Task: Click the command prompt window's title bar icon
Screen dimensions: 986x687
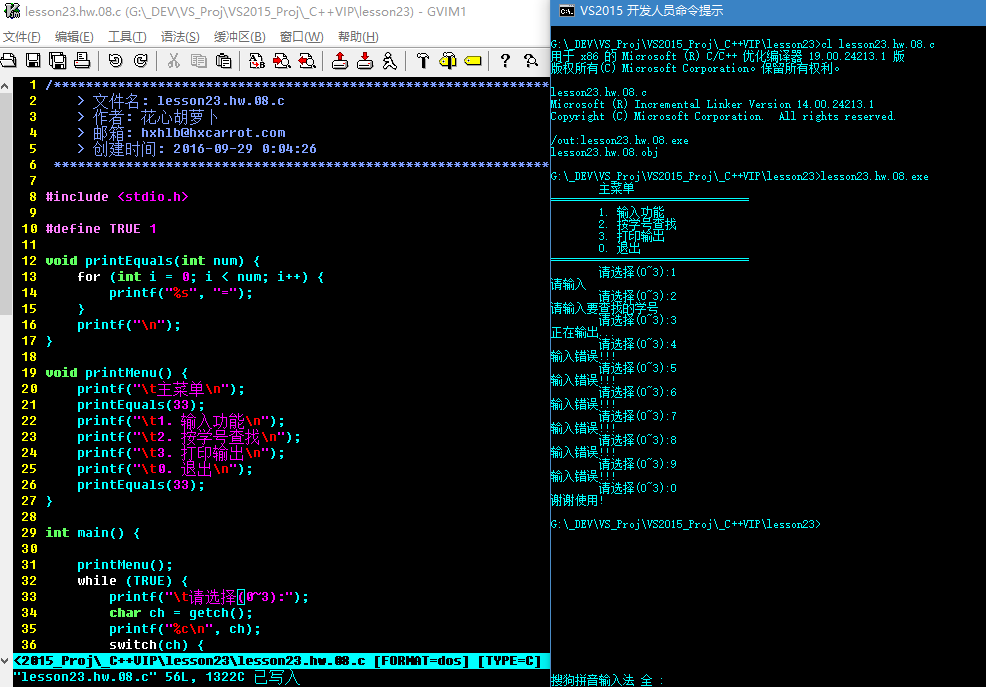Action: (566, 11)
